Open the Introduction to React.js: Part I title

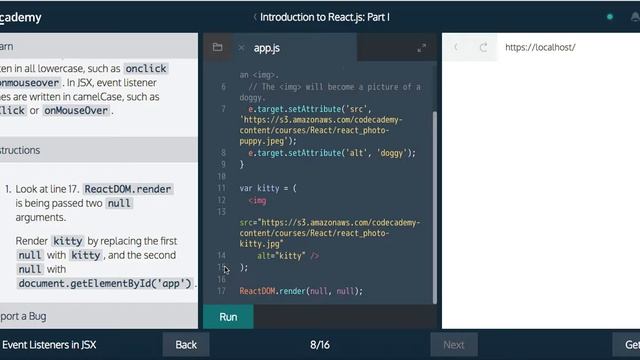point(325,17)
